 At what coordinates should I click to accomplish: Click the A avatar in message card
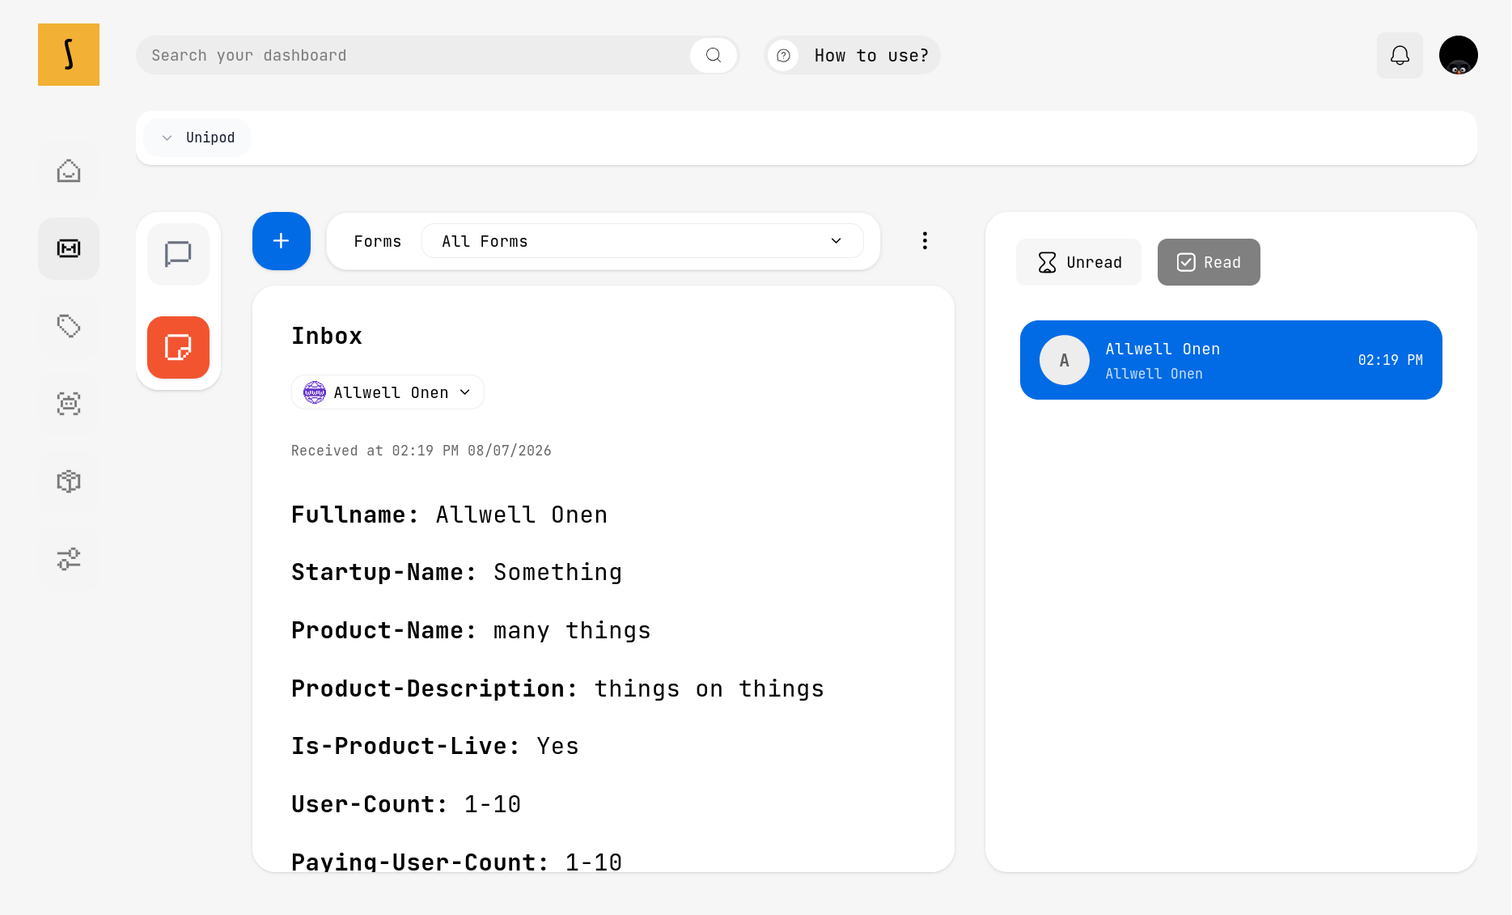[x=1064, y=360]
